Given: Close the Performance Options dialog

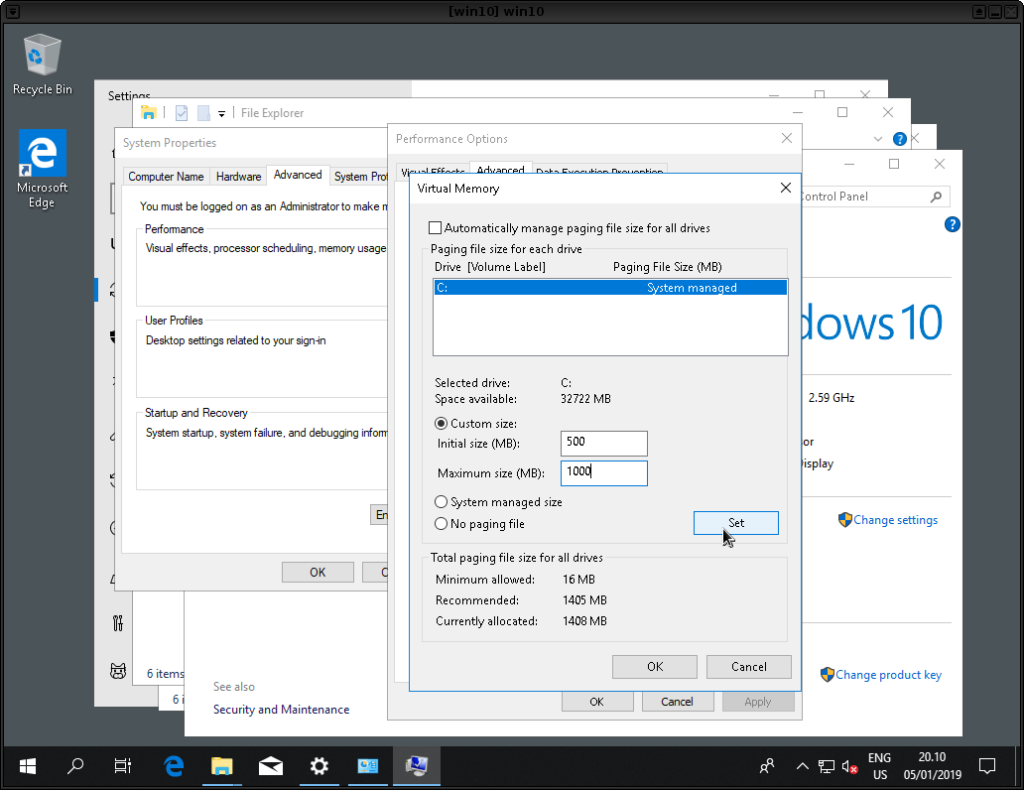Looking at the screenshot, I should (786, 138).
